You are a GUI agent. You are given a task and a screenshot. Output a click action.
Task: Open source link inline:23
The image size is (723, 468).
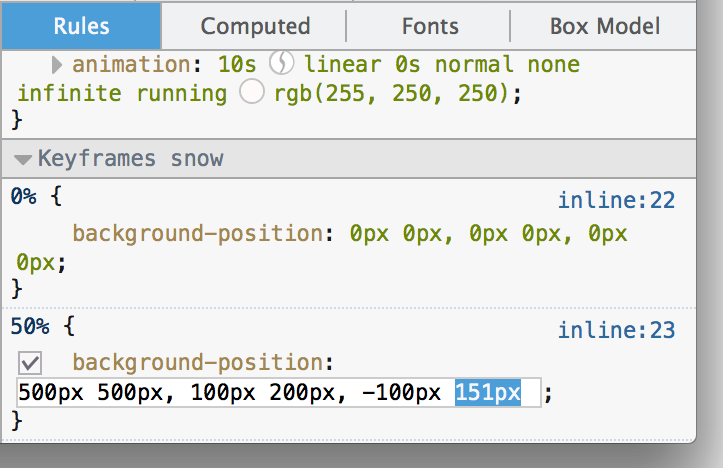(616, 330)
